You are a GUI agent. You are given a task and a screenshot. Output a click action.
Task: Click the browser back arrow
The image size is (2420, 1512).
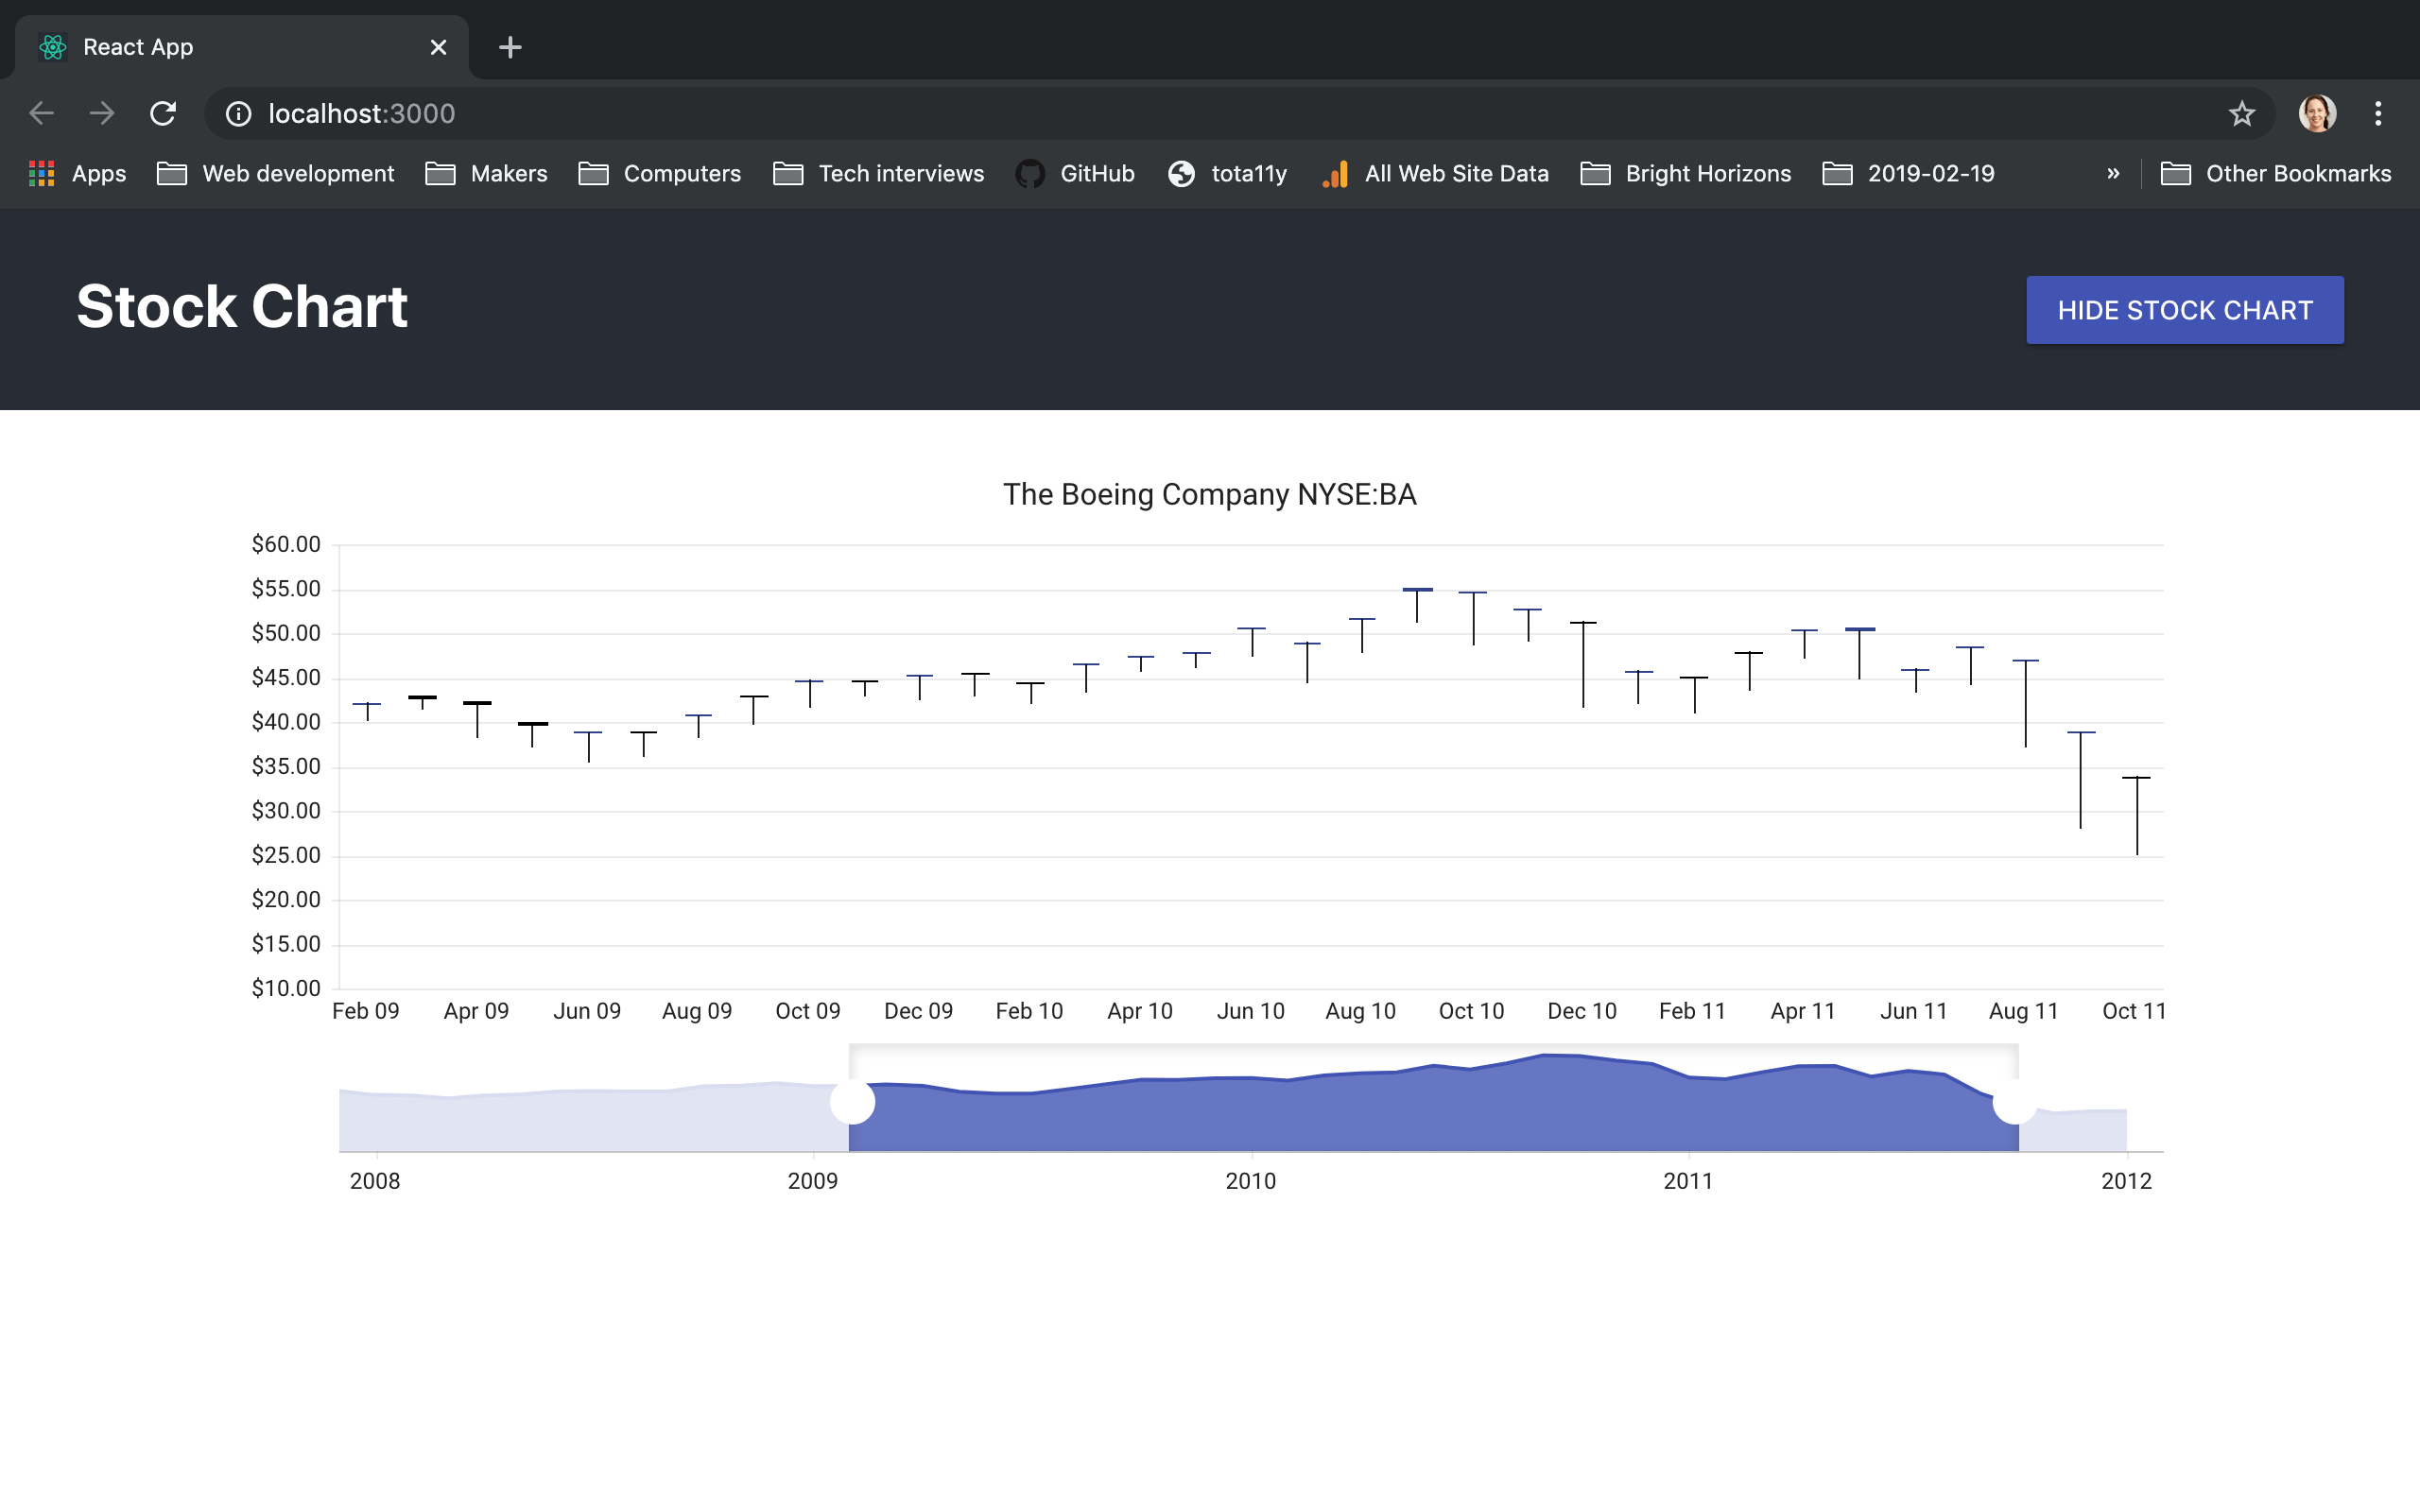41,114
